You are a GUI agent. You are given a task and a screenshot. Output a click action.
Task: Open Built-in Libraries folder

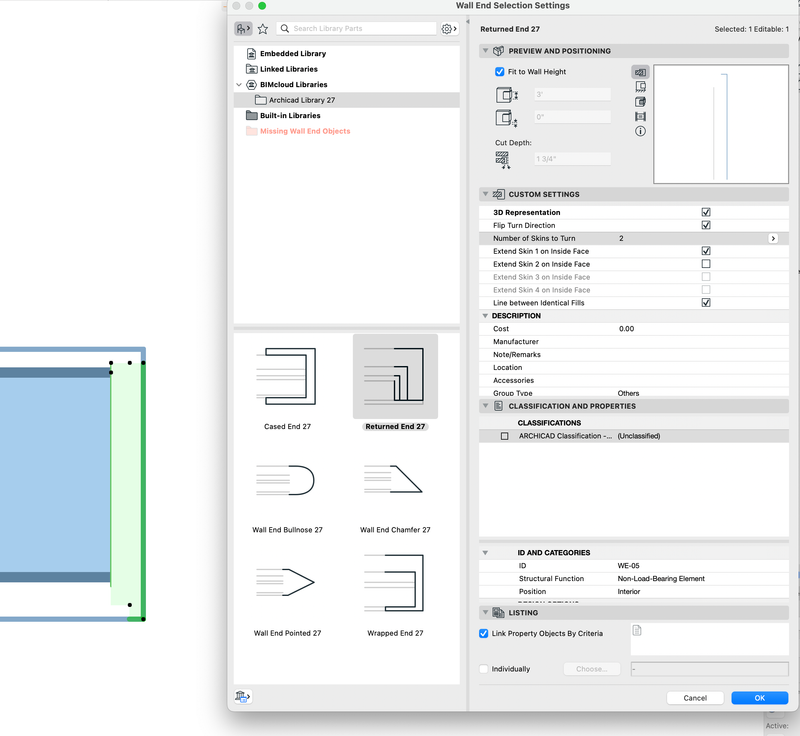coord(290,115)
